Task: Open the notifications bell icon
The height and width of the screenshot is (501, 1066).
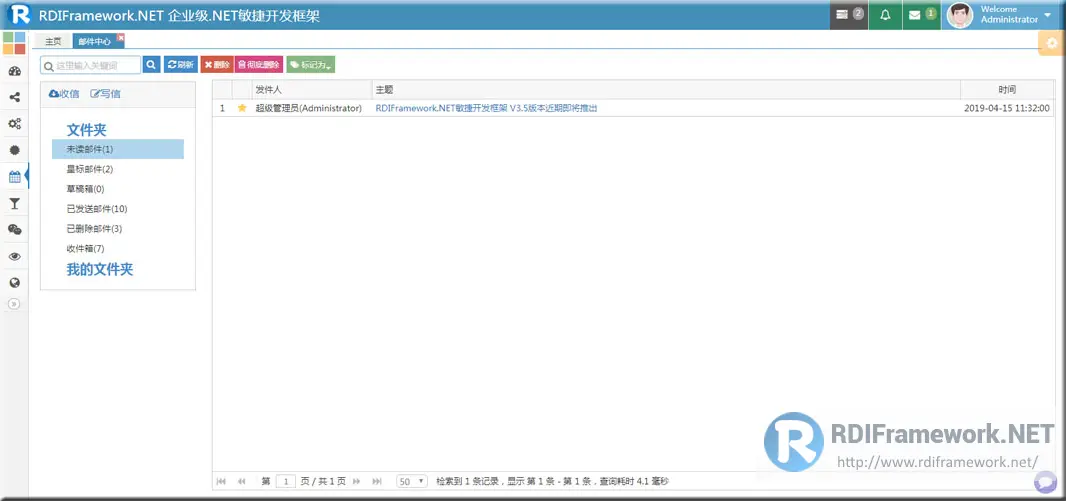Action: tap(885, 14)
